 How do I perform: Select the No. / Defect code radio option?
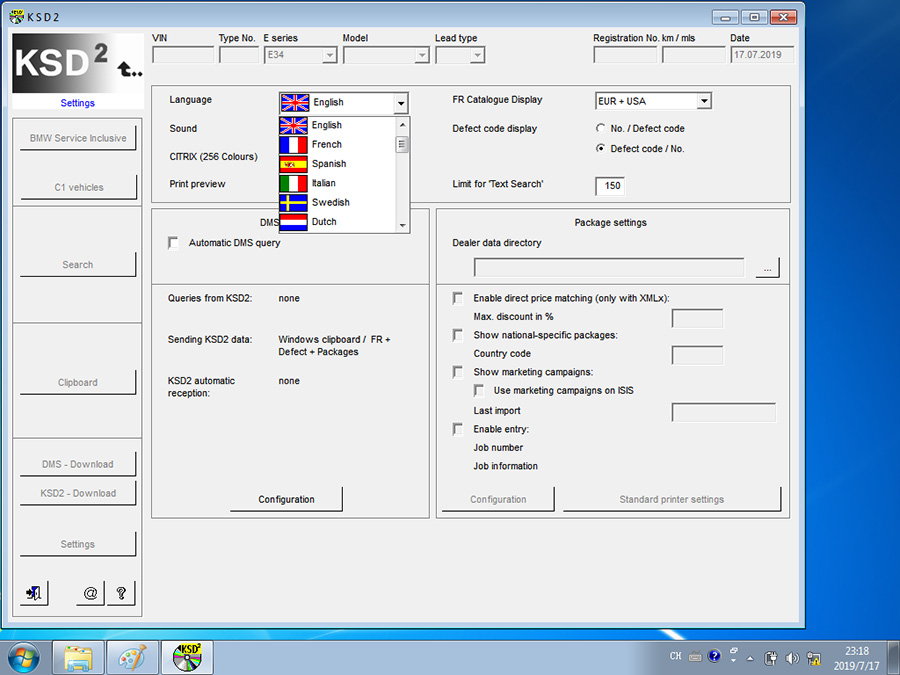point(600,128)
